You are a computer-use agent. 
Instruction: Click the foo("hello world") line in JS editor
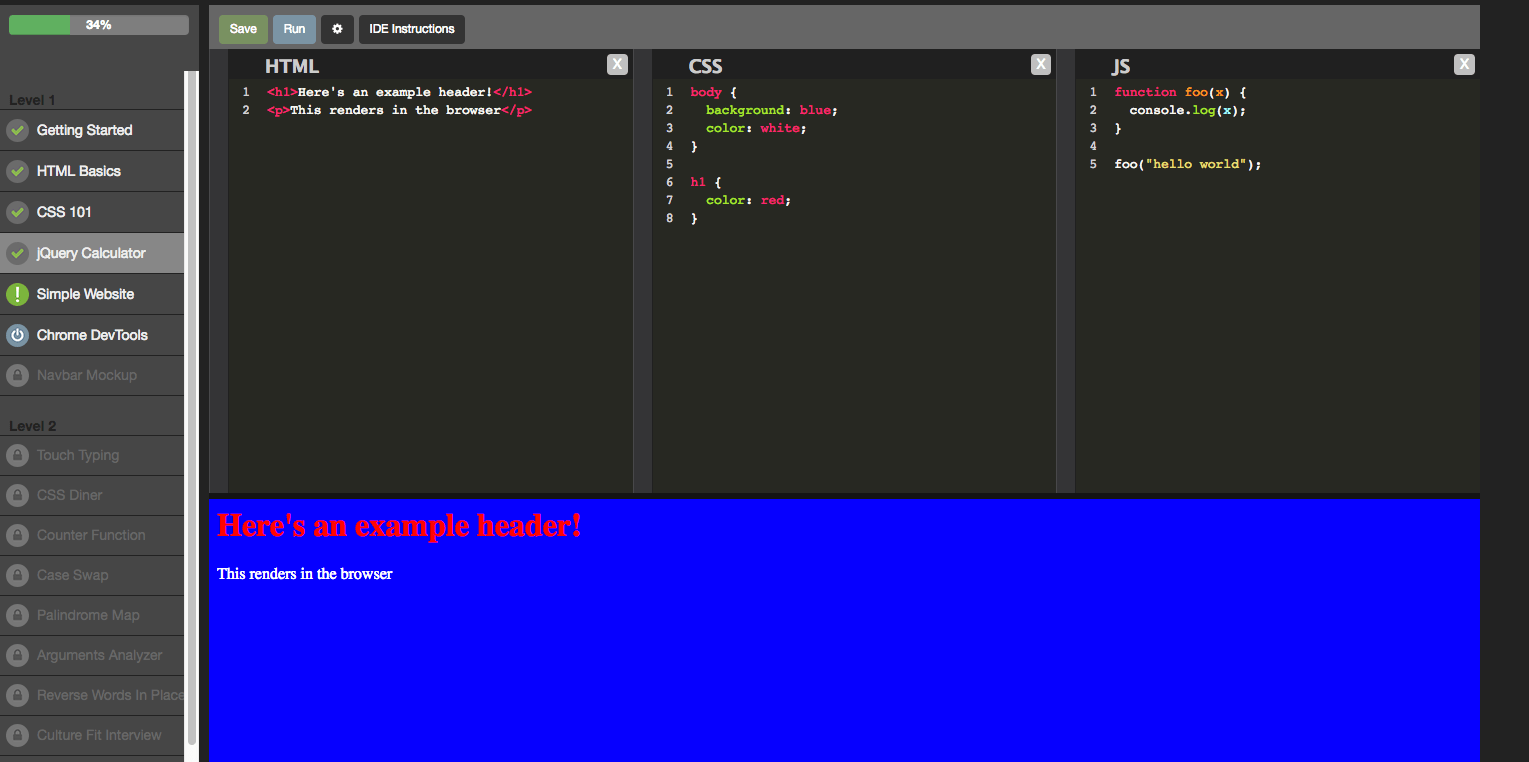tap(1188, 164)
